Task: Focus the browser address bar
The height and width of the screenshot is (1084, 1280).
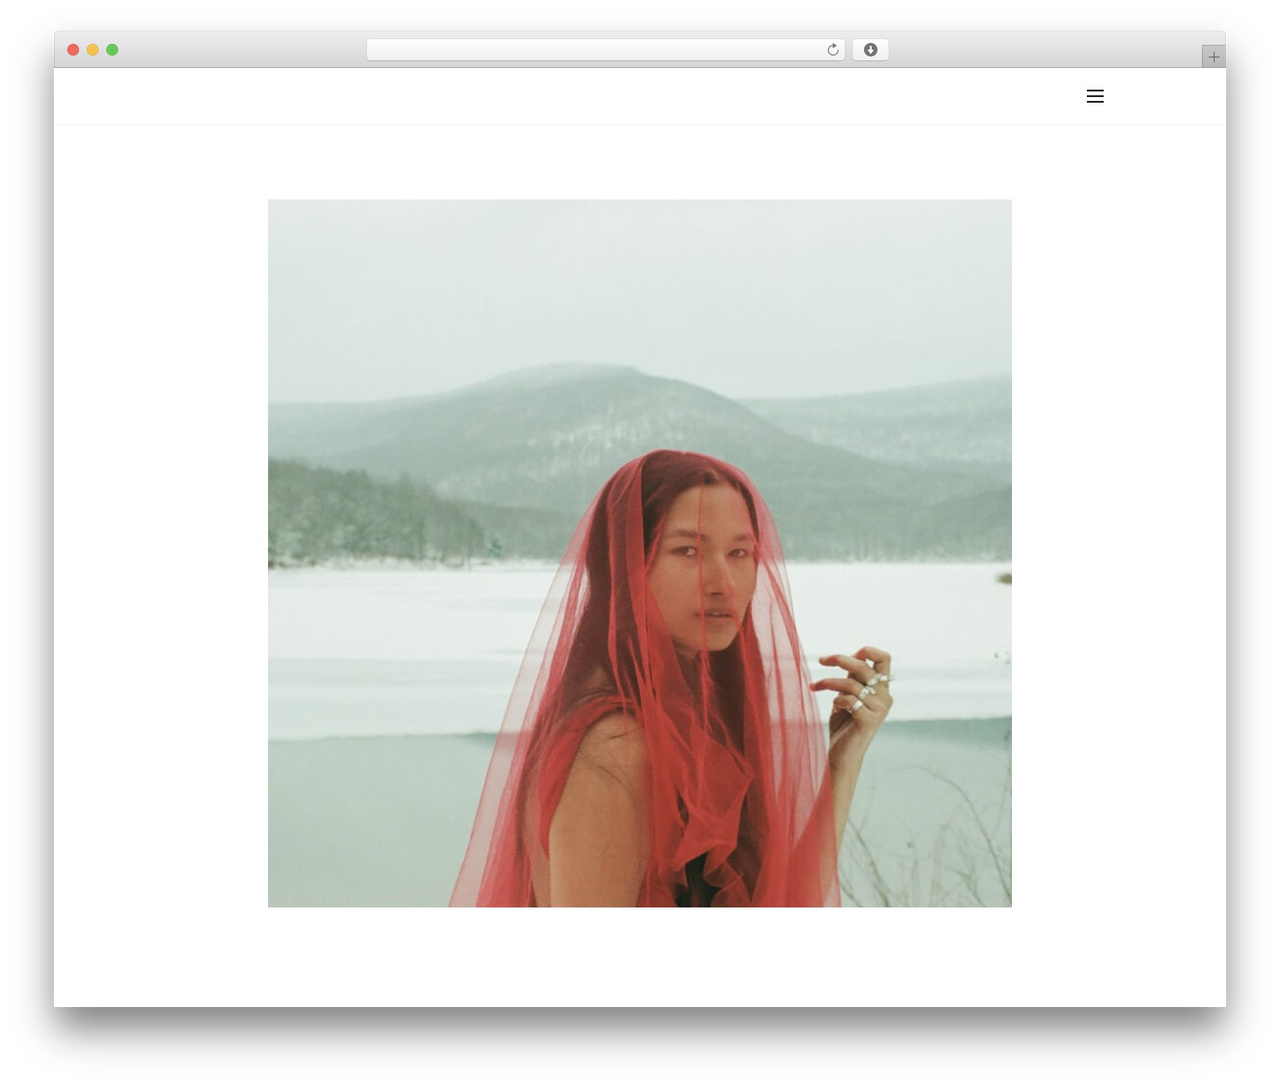Action: coord(605,50)
